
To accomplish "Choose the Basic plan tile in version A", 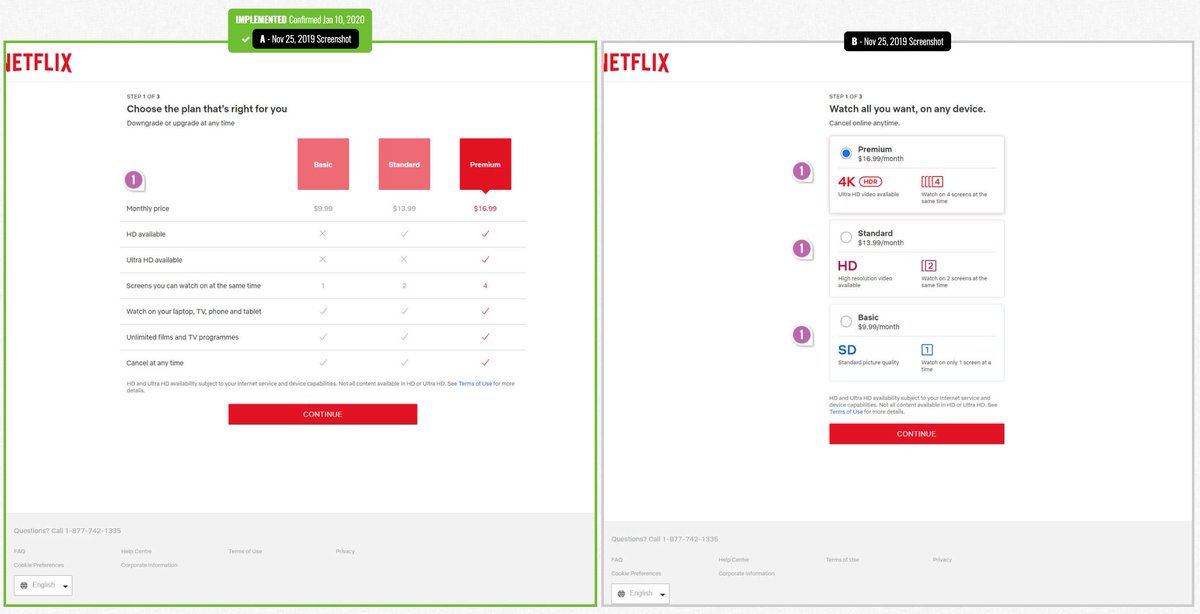I will [323, 164].
